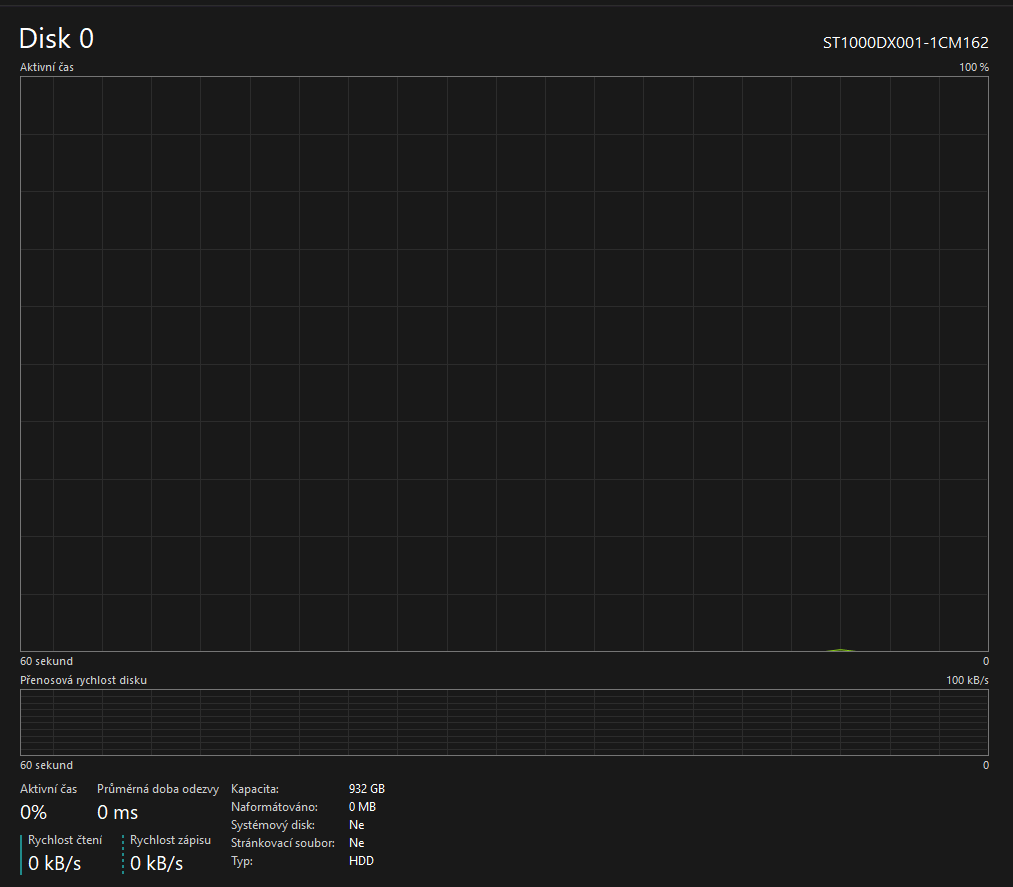Click the 60 sekund label under the activity graph
The width and height of the screenshot is (1013, 887).
46,661
